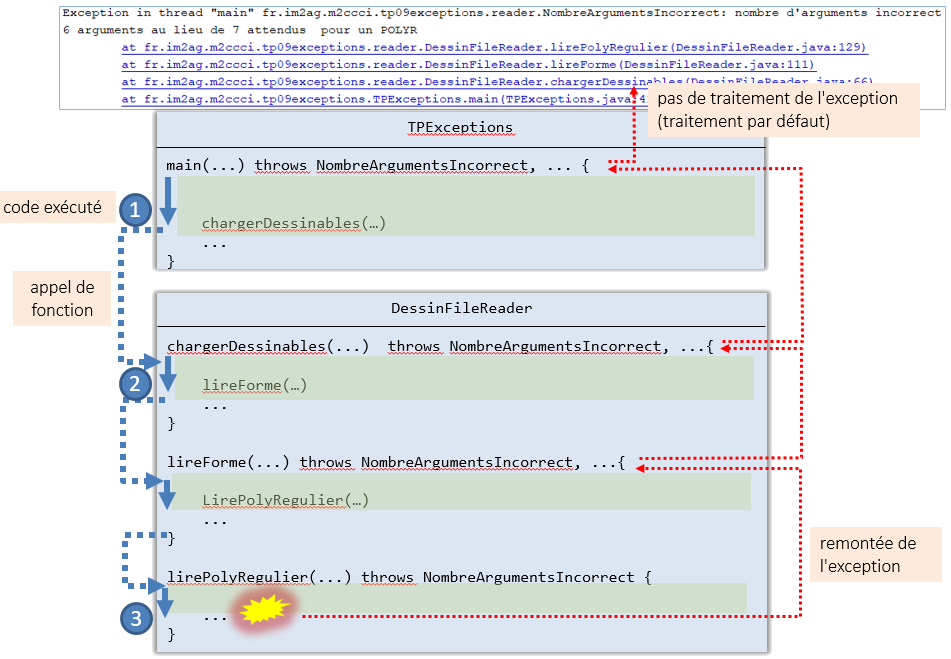This screenshot has width=951, height=659.
Task: Click the yellow explosion star icon
Action: (265, 611)
